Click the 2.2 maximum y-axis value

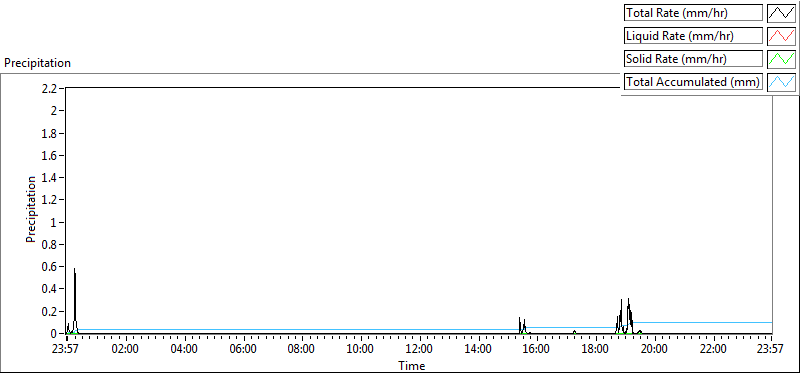point(49,88)
